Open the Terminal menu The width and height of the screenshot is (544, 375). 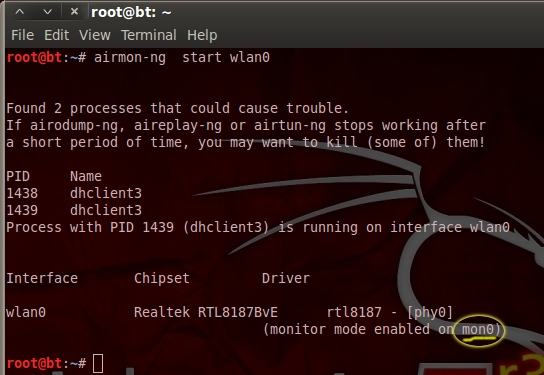click(149, 35)
